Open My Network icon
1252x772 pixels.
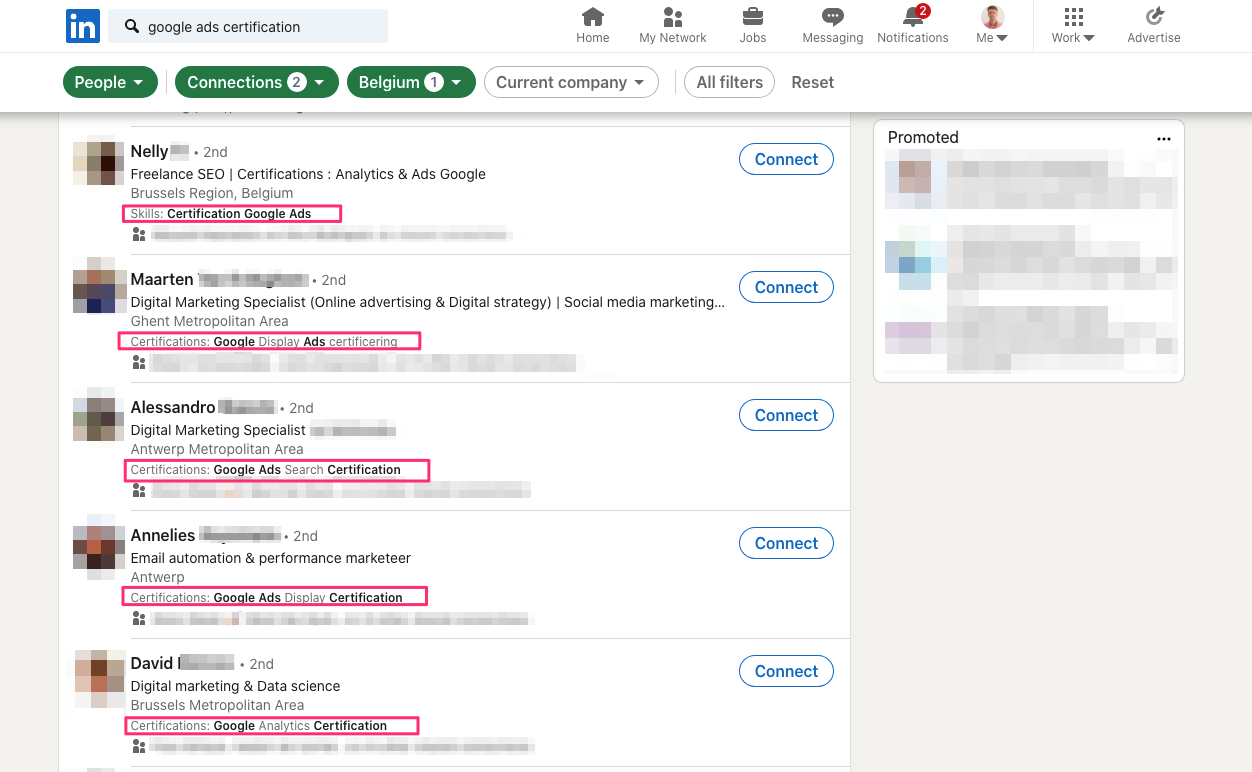[x=673, y=17]
